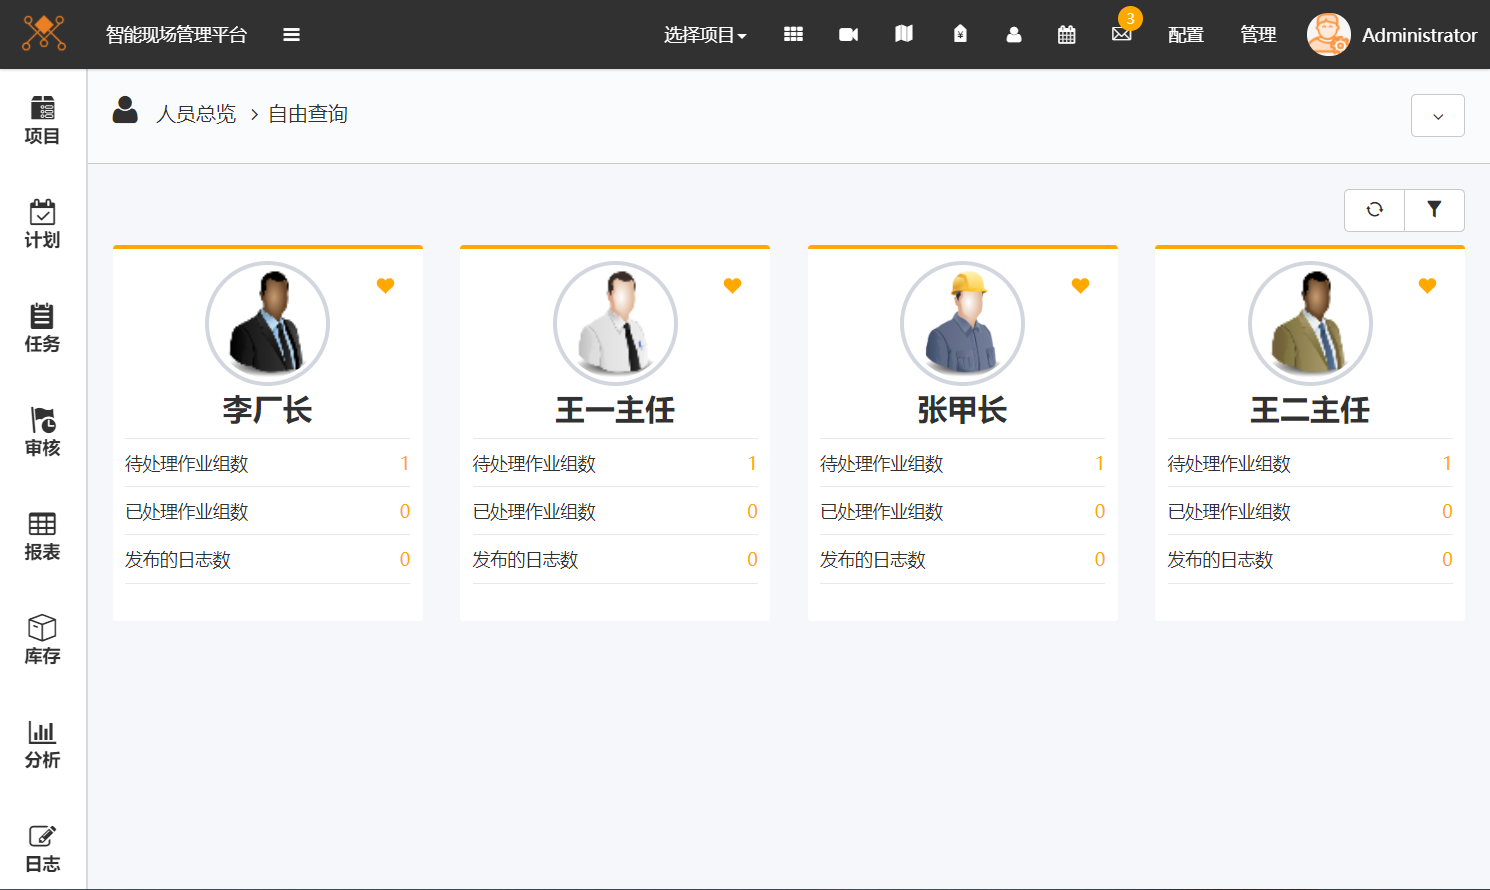This screenshot has width=1490, height=890.
Task: Toggle favorite heart on 王二主任 card
Action: [x=1427, y=286]
